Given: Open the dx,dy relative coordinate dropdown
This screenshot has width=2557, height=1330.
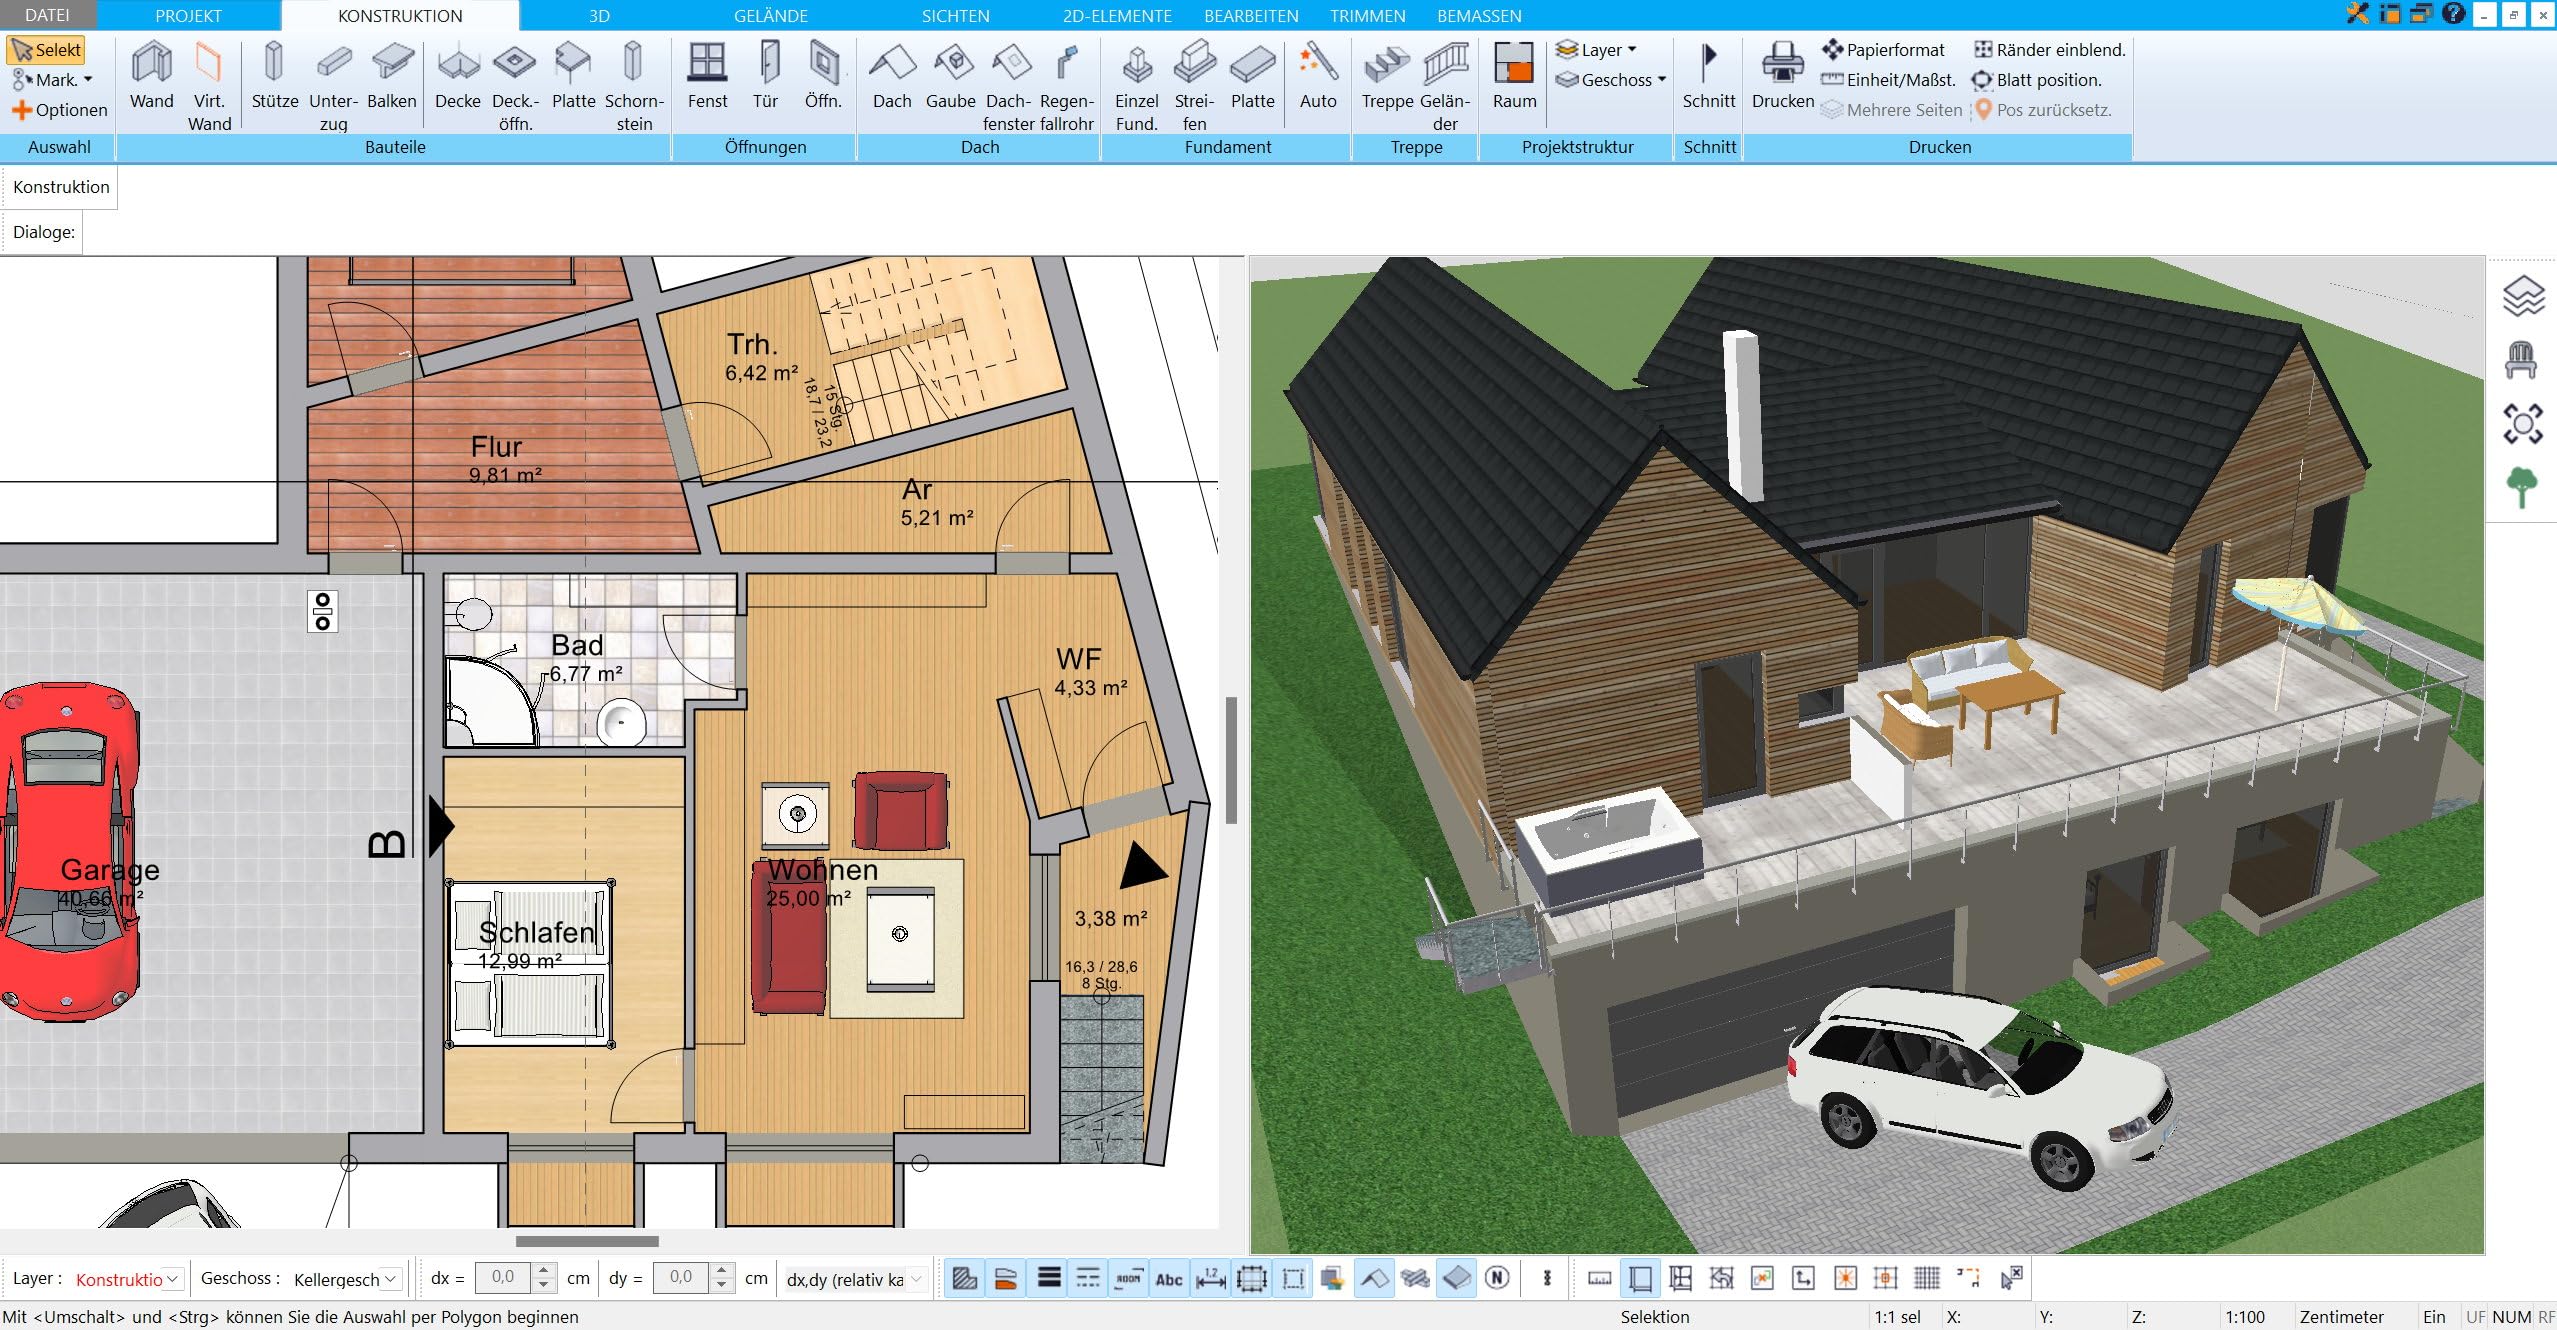Looking at the screenshot, I should (x=855, y=1279).
